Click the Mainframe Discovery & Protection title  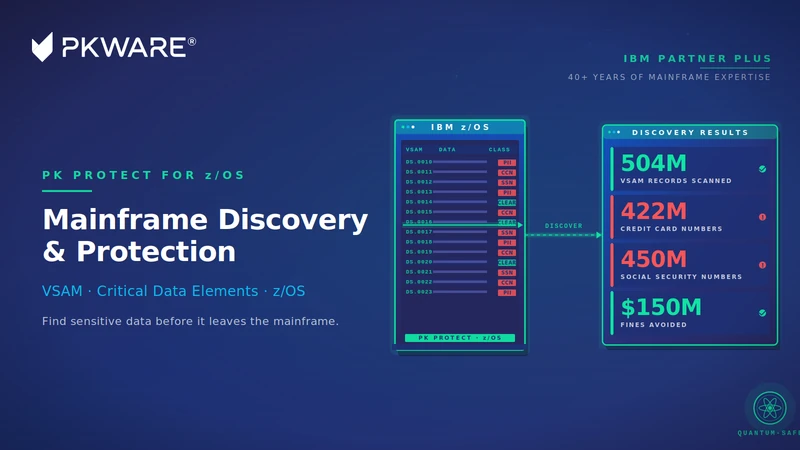pyautogui.click(x=205, y=235)
